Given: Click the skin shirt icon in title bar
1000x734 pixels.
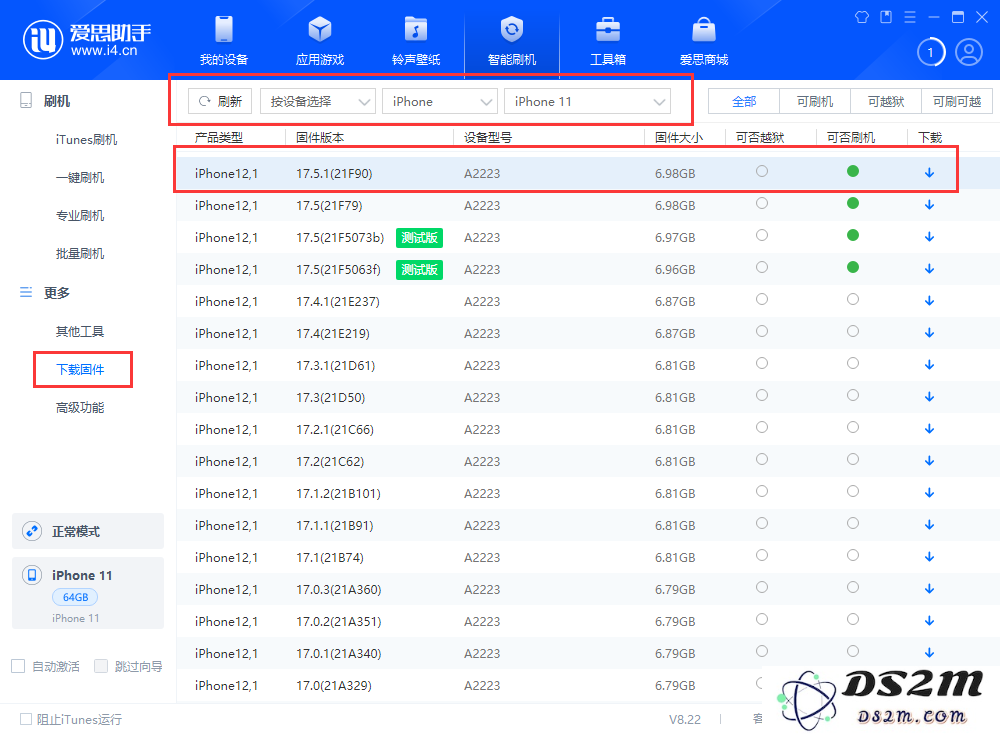Looking at the screenshot, I should [x=862, y=17].
